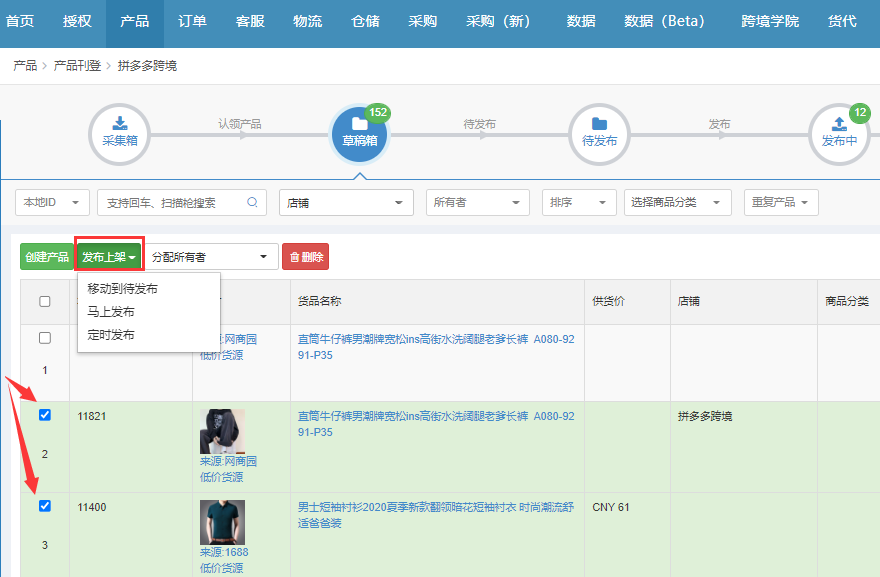Screen dimensions: 880x577
Task: Click the 创建产品 button
Action: 47,256
